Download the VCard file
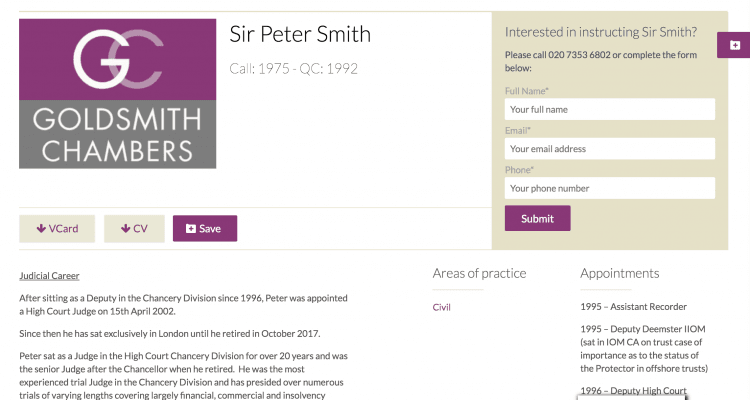The width and height of the screenshot is (750, 400). pos(57,229)
